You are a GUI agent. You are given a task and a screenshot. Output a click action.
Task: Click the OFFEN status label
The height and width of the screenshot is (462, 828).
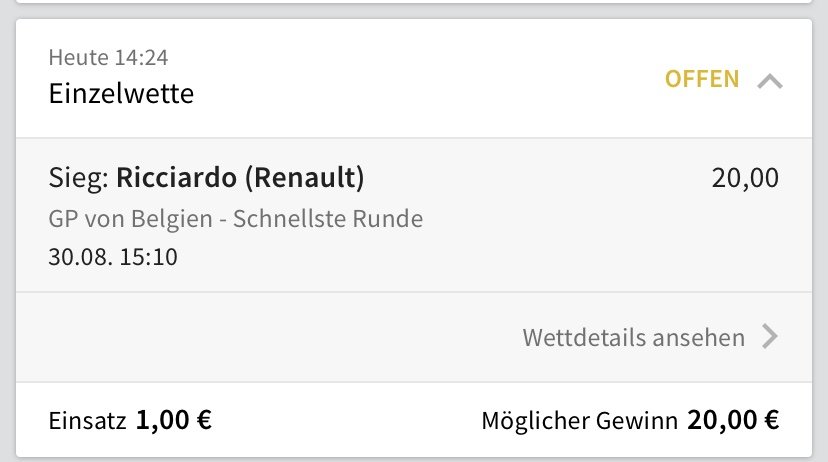pyautogui.click(x=702, y=79)
